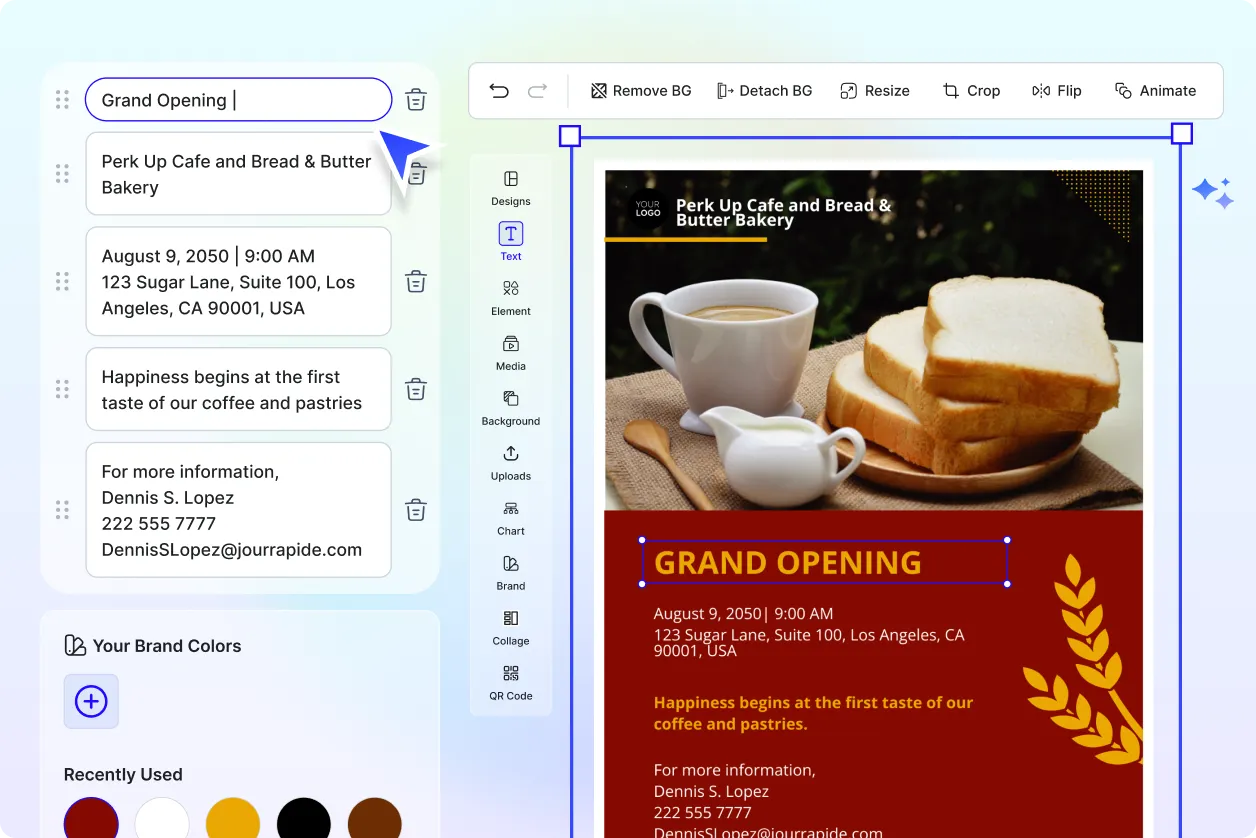The width and height of the screenshot is (1256, 838).
Task: Click the Animate button
Action: [1156, 90]
